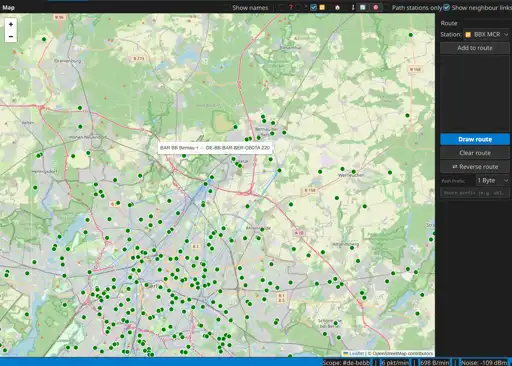
Task: Click the Draw route button
Action: pos(475,139)
